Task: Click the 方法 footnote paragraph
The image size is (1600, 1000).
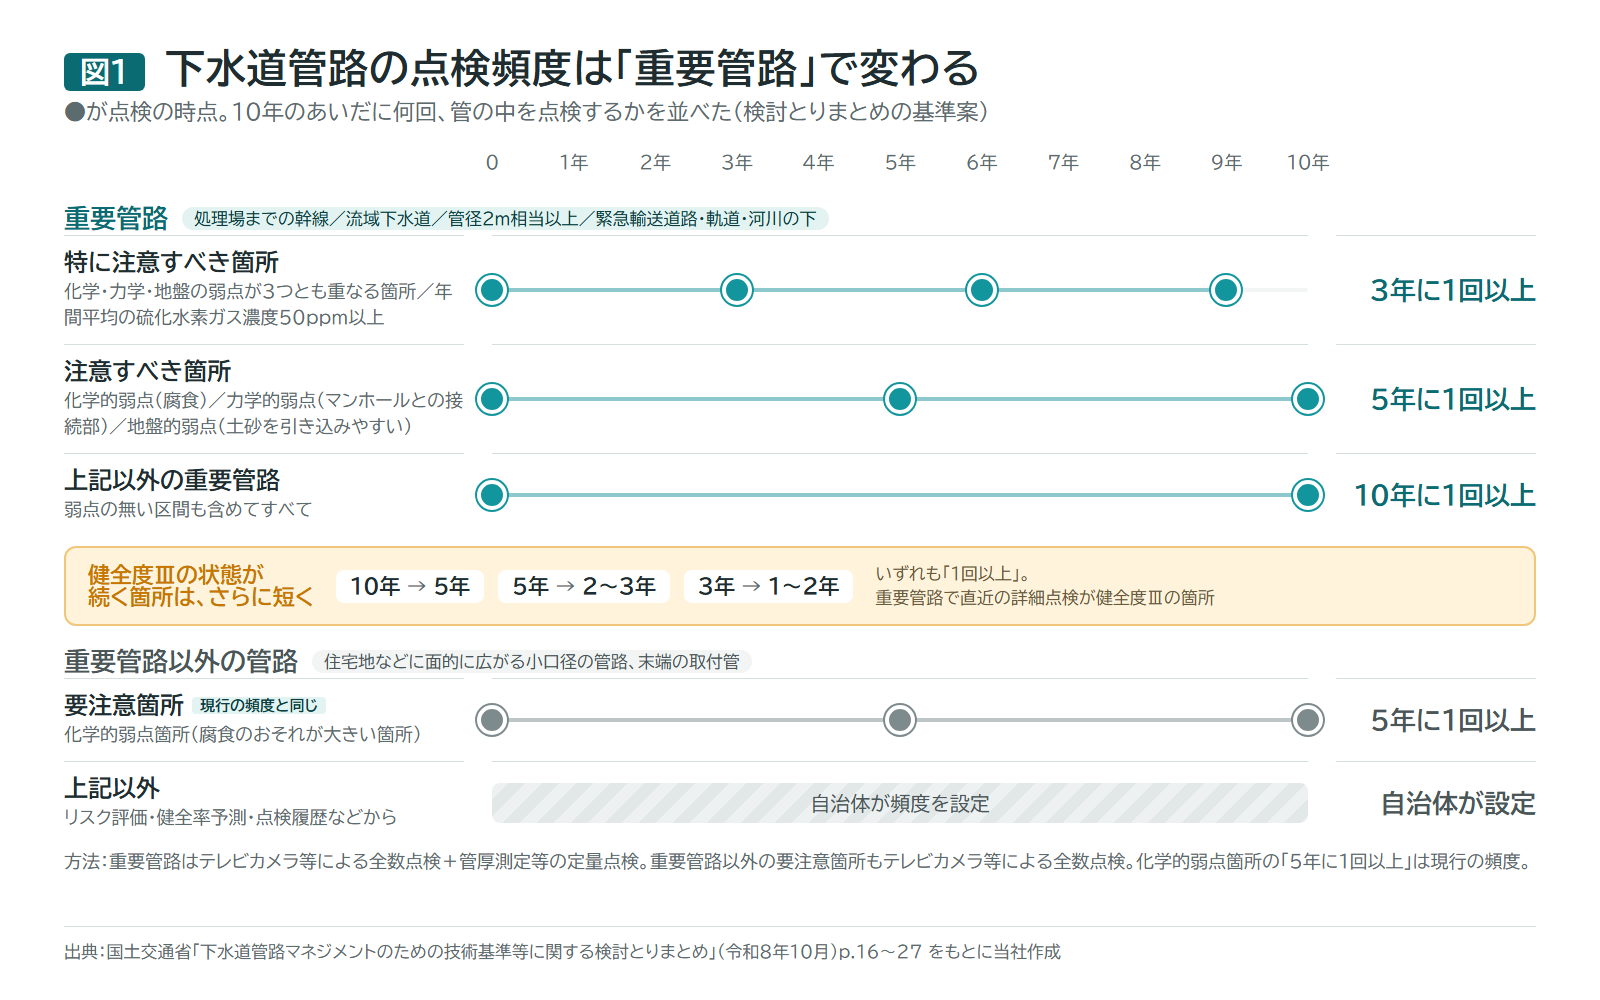Action: click(x=800, y=861)
